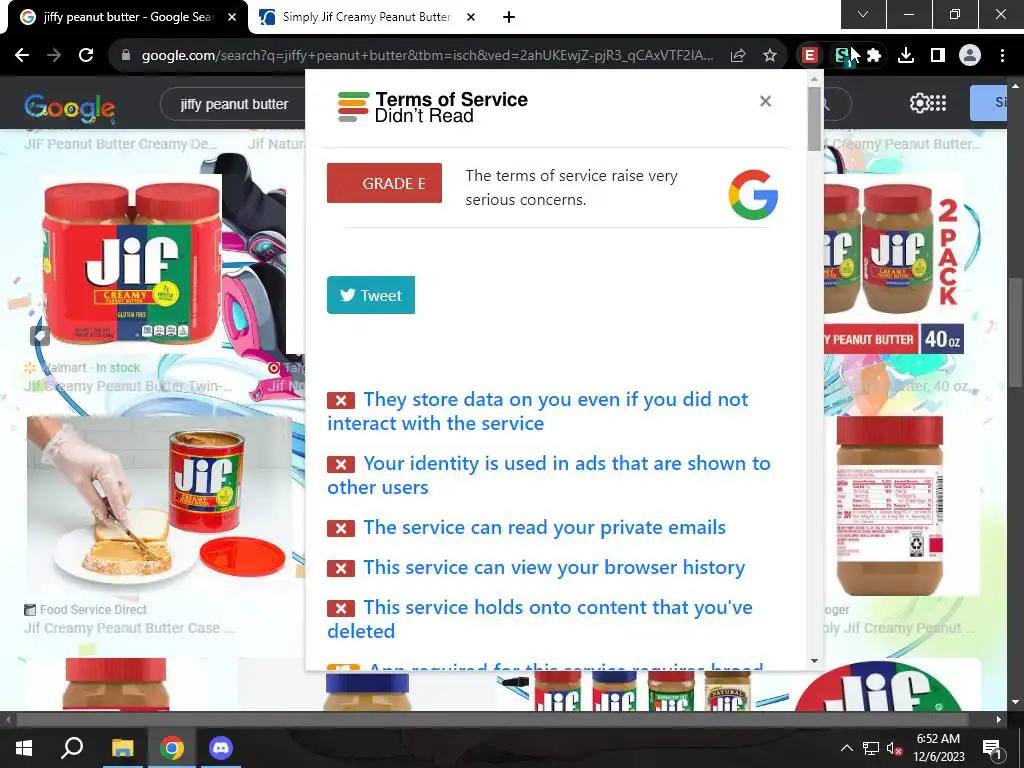The width and height of the screenshot is (1024, 768).
Task: Open the tab search dropdown arrow
Action: [863, 14]
